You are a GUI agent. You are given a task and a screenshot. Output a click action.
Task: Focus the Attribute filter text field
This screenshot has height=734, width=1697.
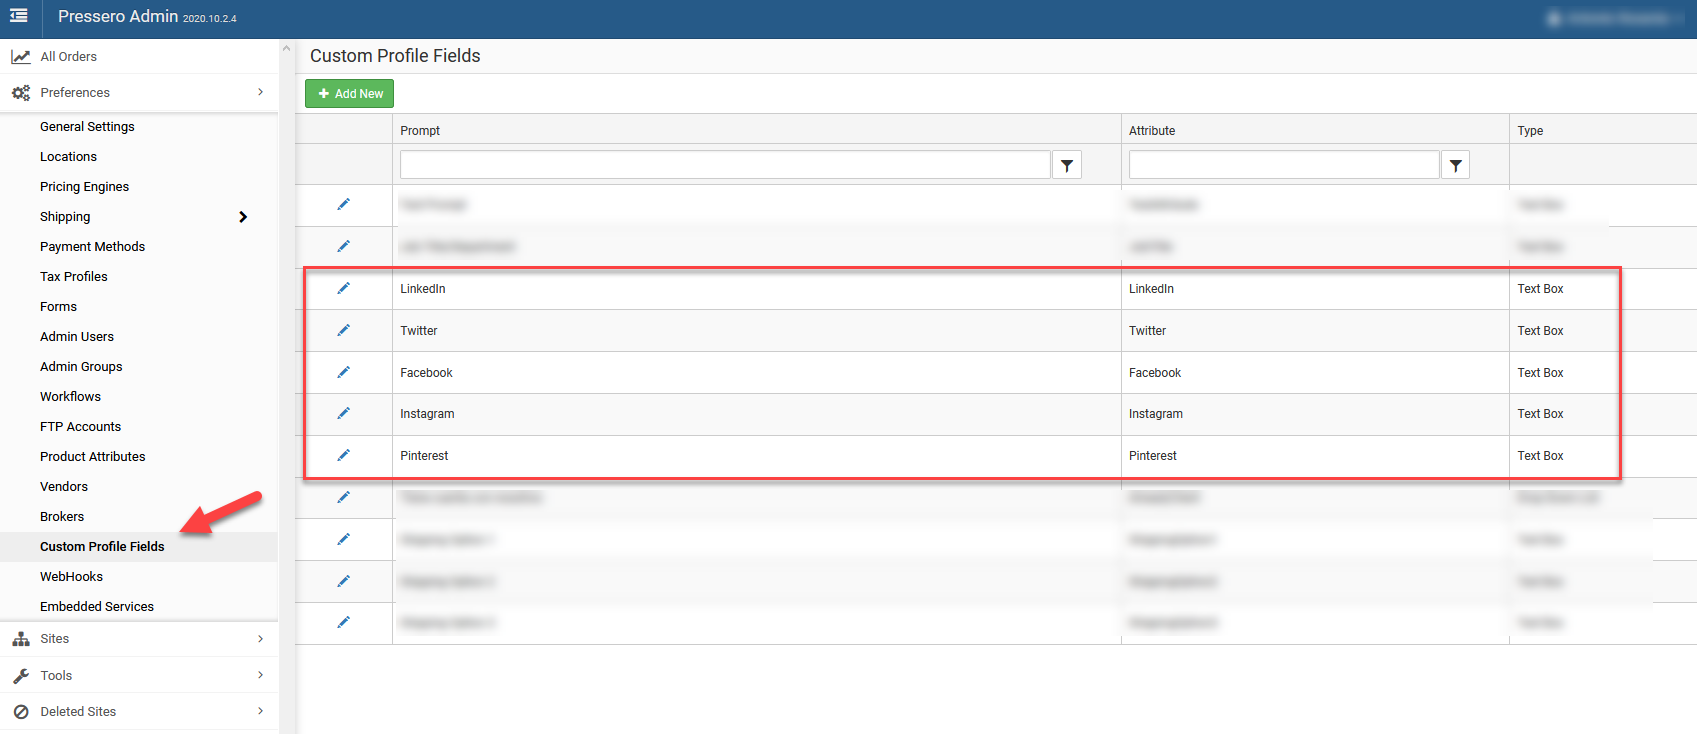(1283, 165)
